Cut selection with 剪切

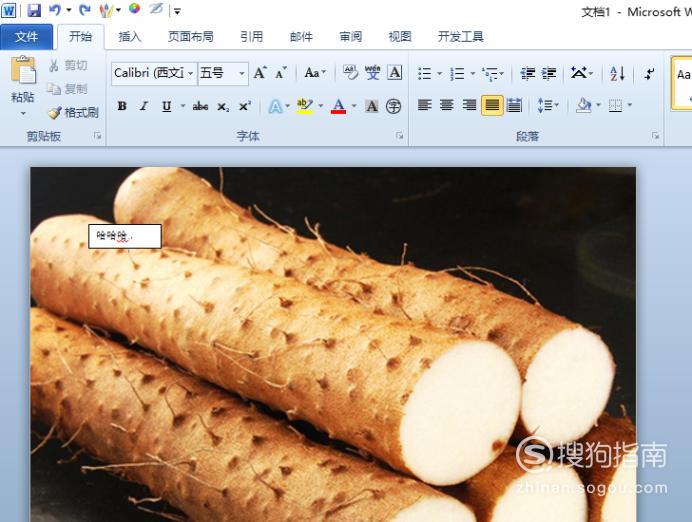[68, 65]
